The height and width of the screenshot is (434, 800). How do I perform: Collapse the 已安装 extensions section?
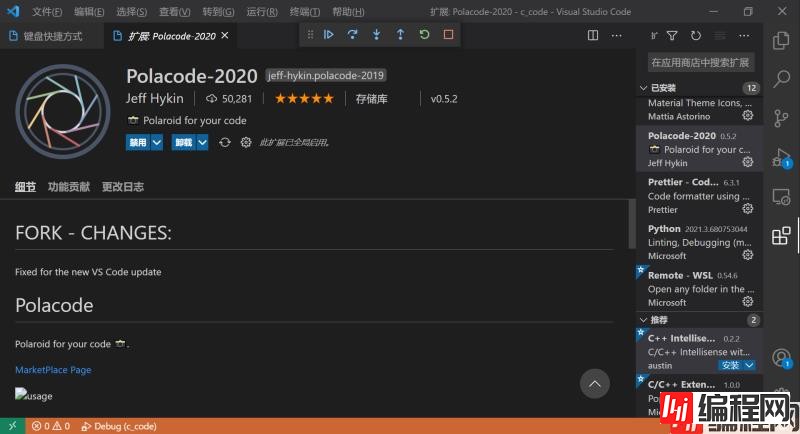coord(643,88)
